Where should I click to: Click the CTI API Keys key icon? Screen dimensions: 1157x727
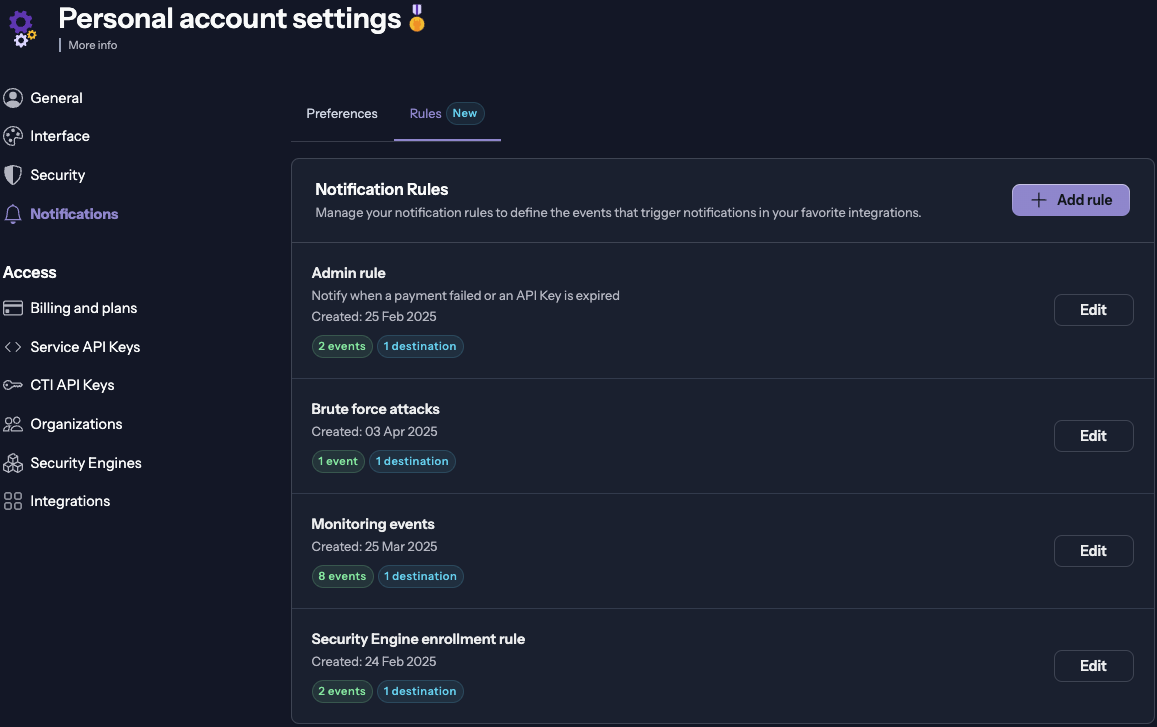coord(13,385)
